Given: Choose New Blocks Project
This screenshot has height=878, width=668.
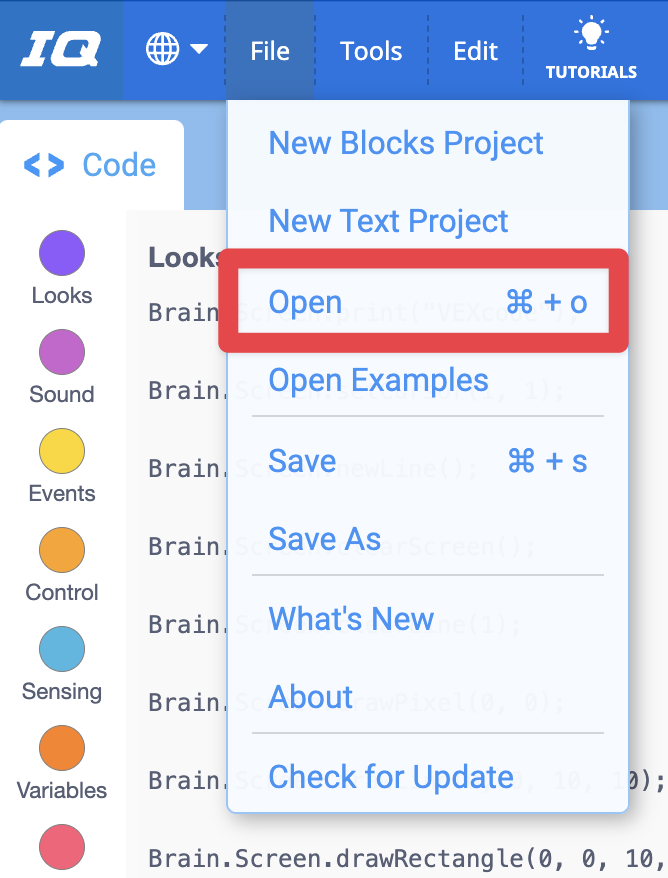Looking at the screenshot, I should pyautogui.click(x=406, y=143).
